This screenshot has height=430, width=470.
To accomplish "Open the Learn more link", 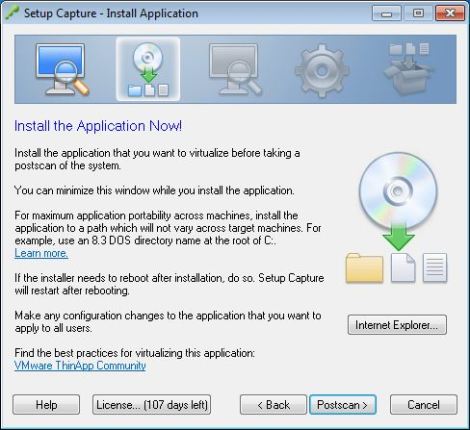I will click(x=41, y=253).
